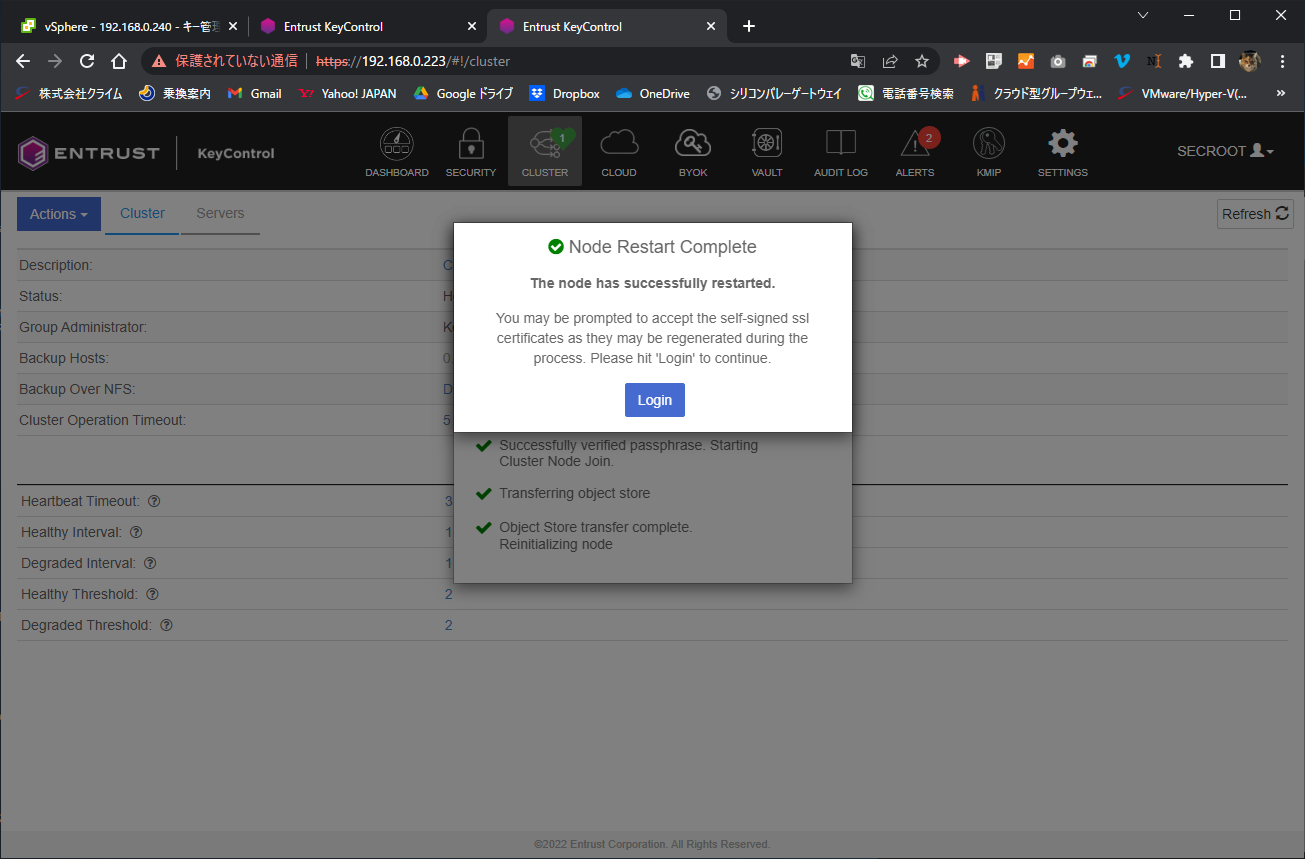Click the Heartbeat Timeout label

(x=80, y=501)
